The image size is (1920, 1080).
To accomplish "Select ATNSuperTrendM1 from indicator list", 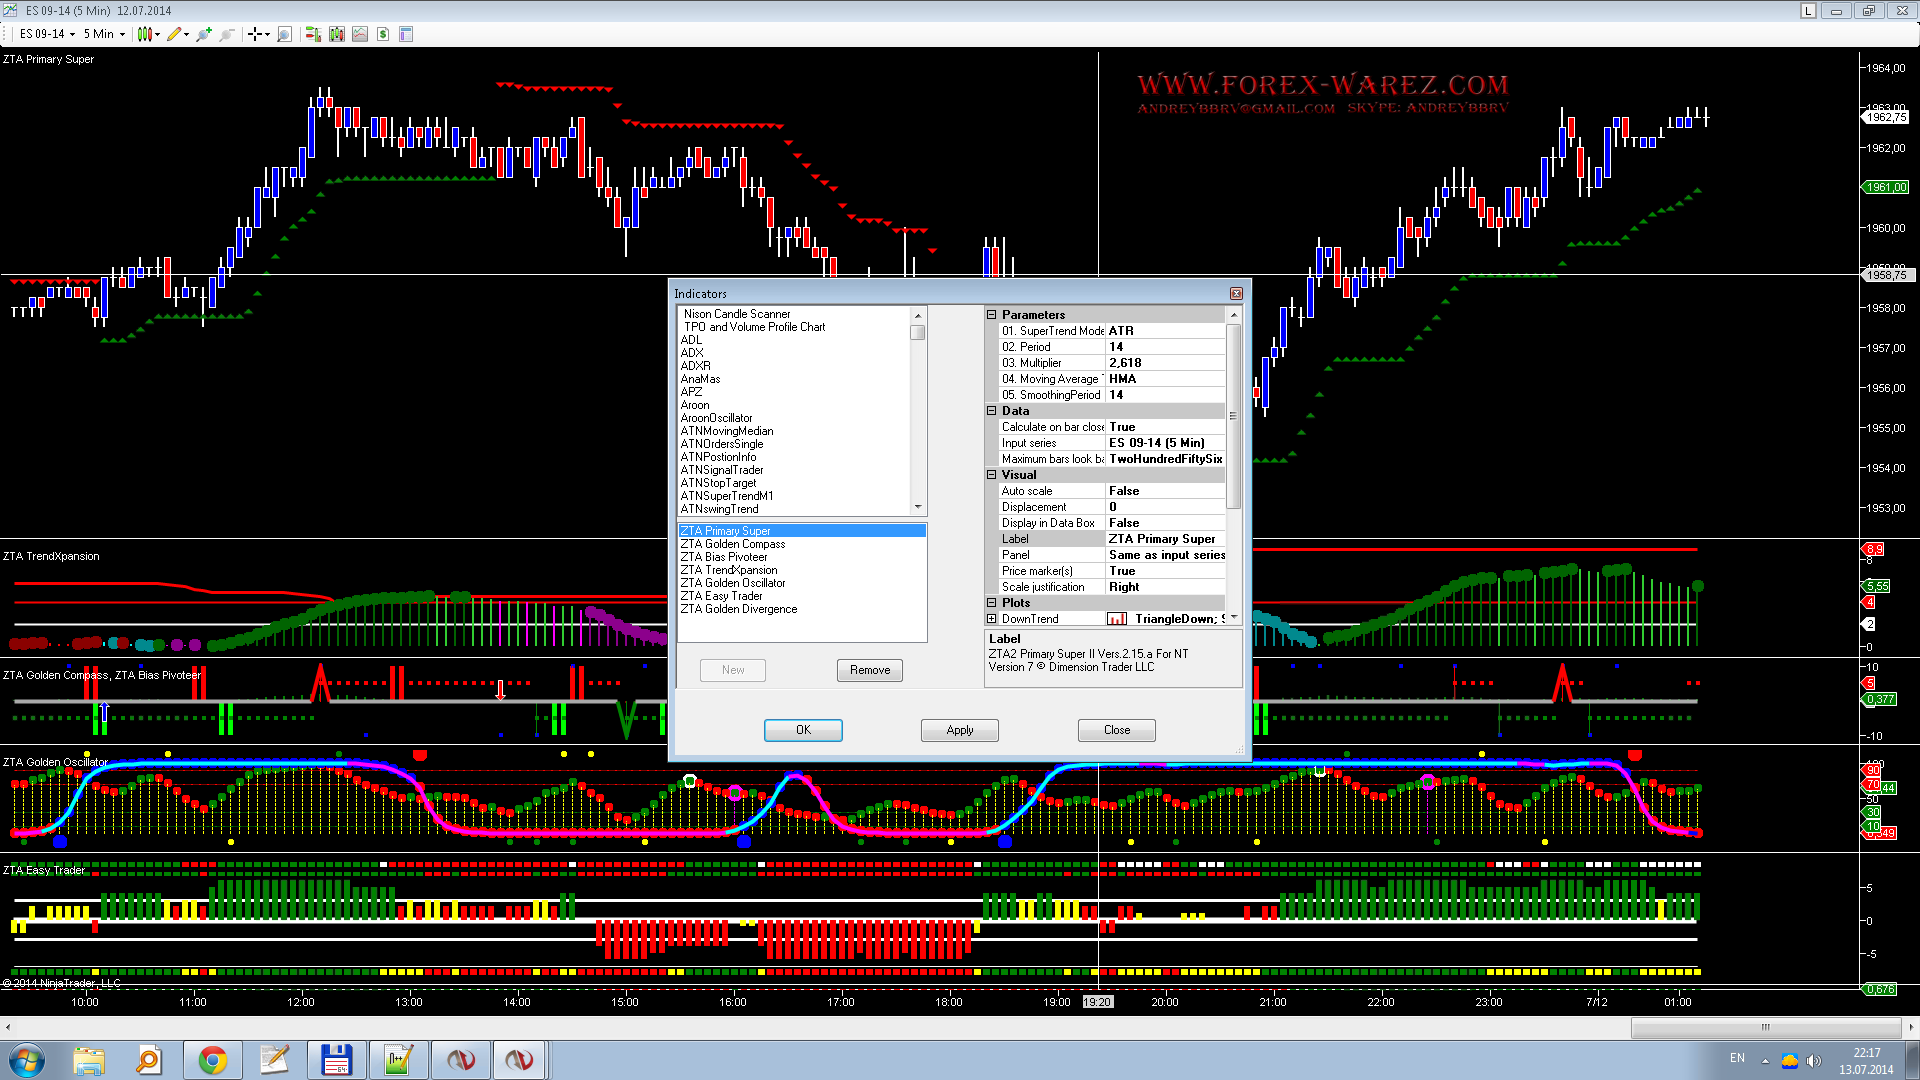I will 727,496.
